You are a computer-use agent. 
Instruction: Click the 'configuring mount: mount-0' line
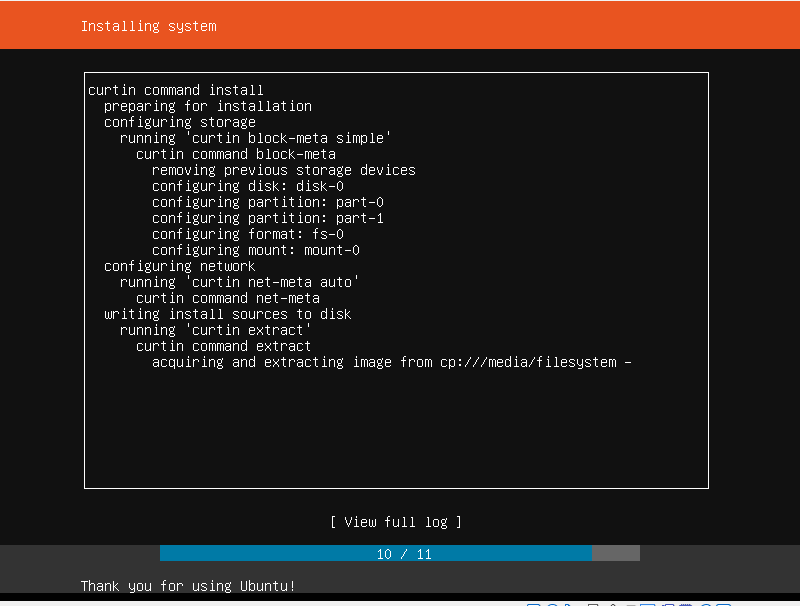coord(256,250)
